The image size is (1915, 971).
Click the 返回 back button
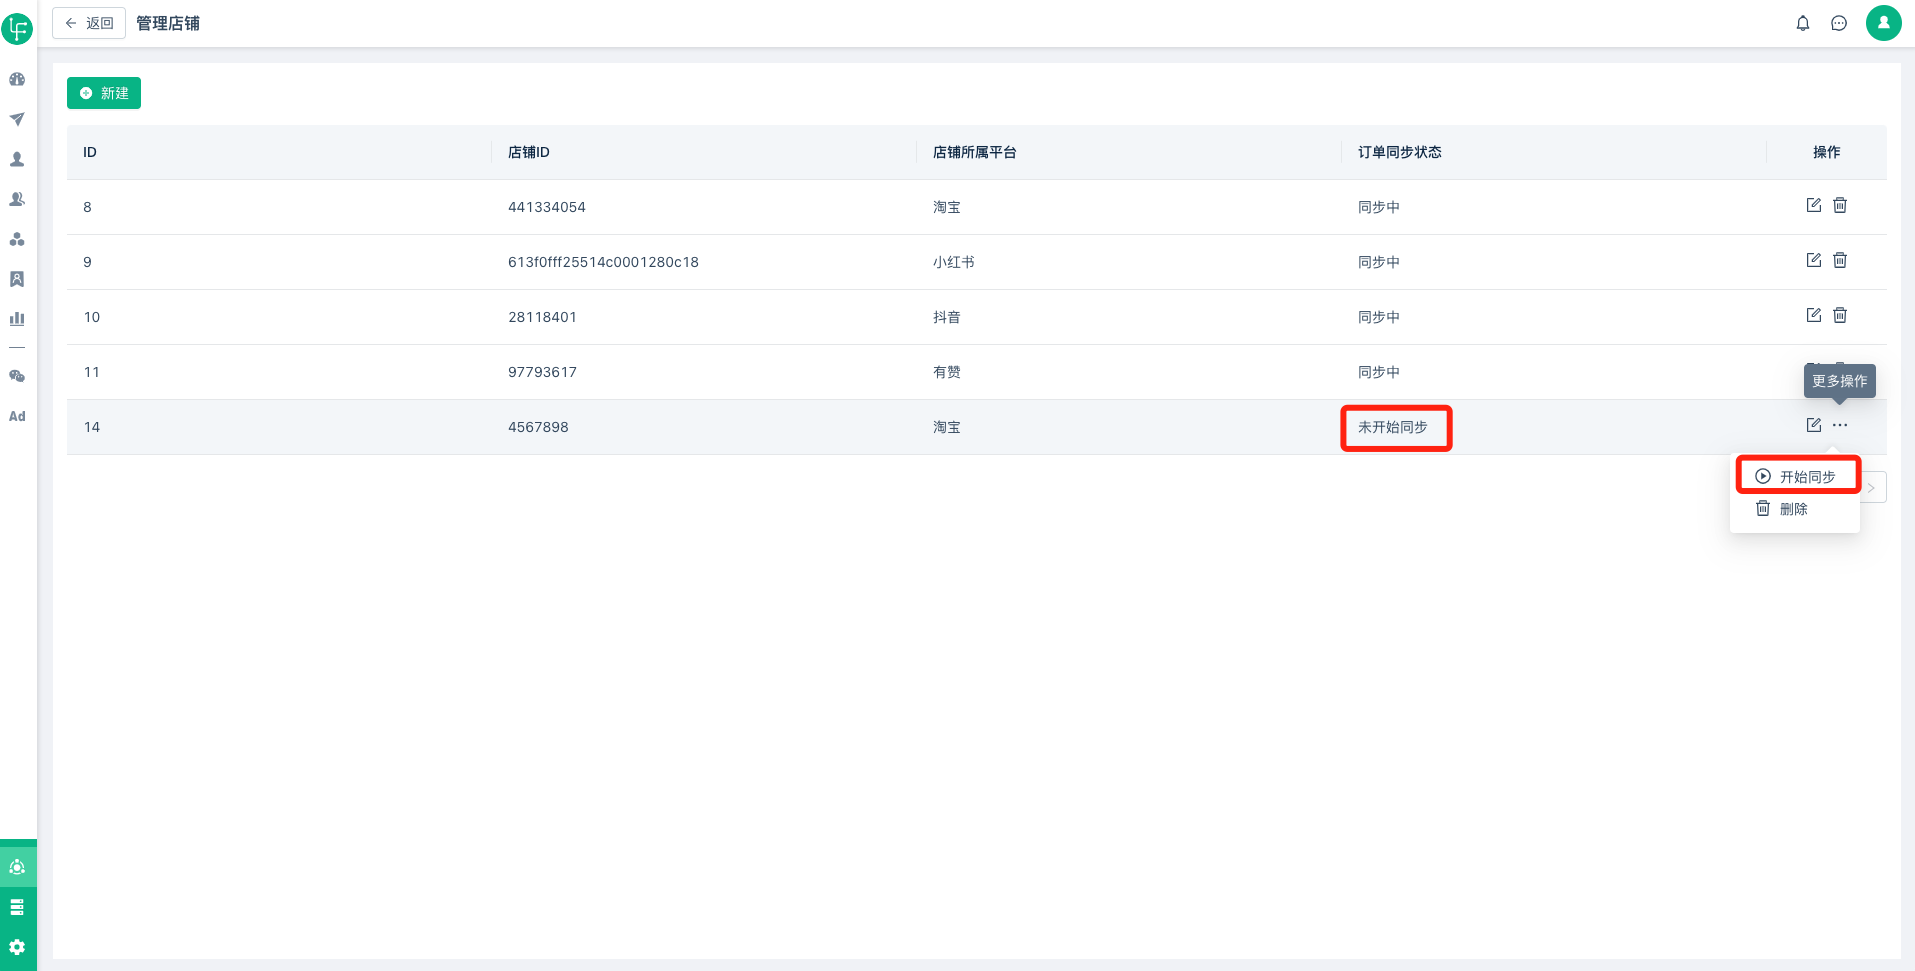(89, 23)
